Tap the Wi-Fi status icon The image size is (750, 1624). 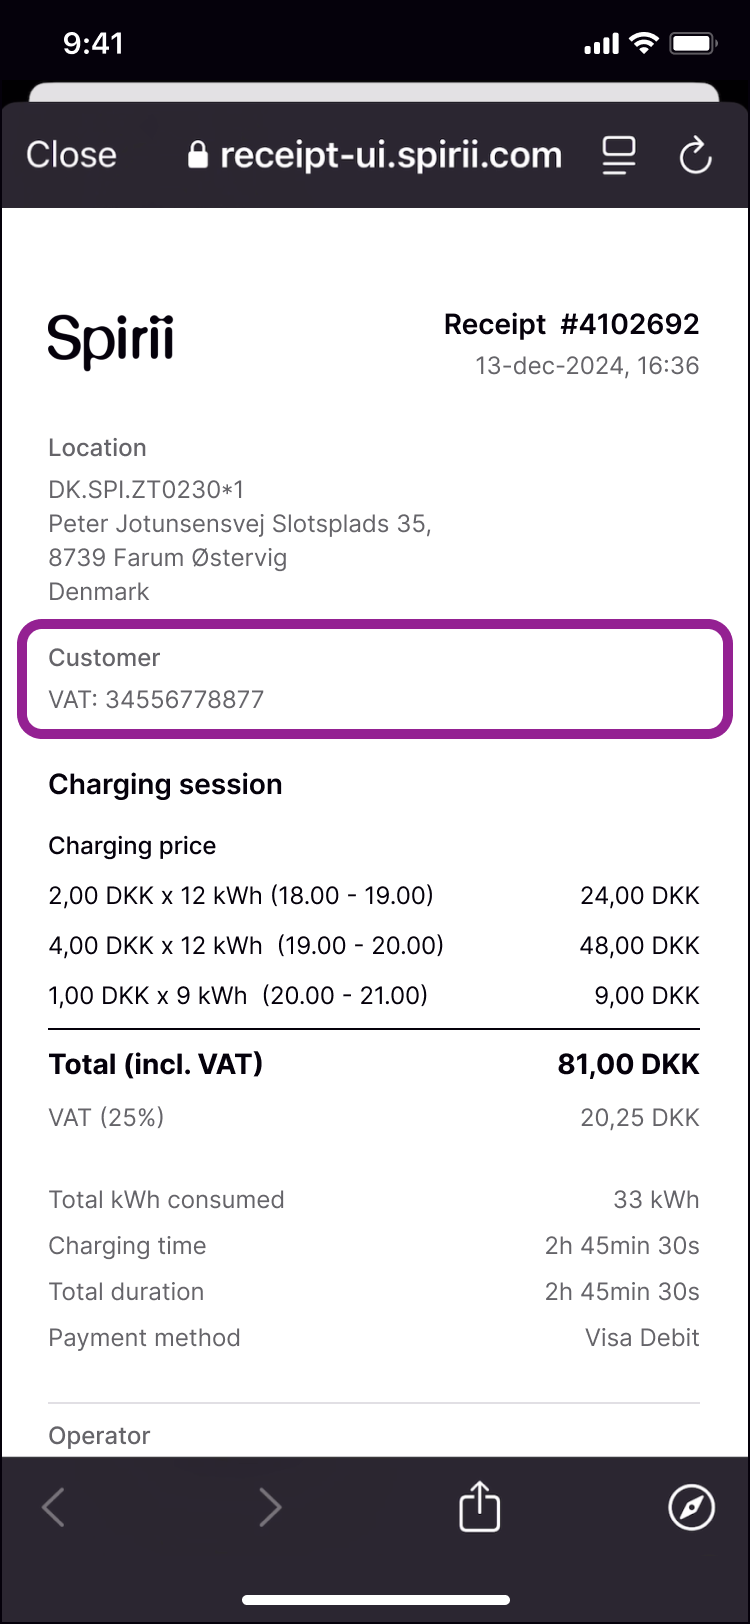[x=643, y=43]
